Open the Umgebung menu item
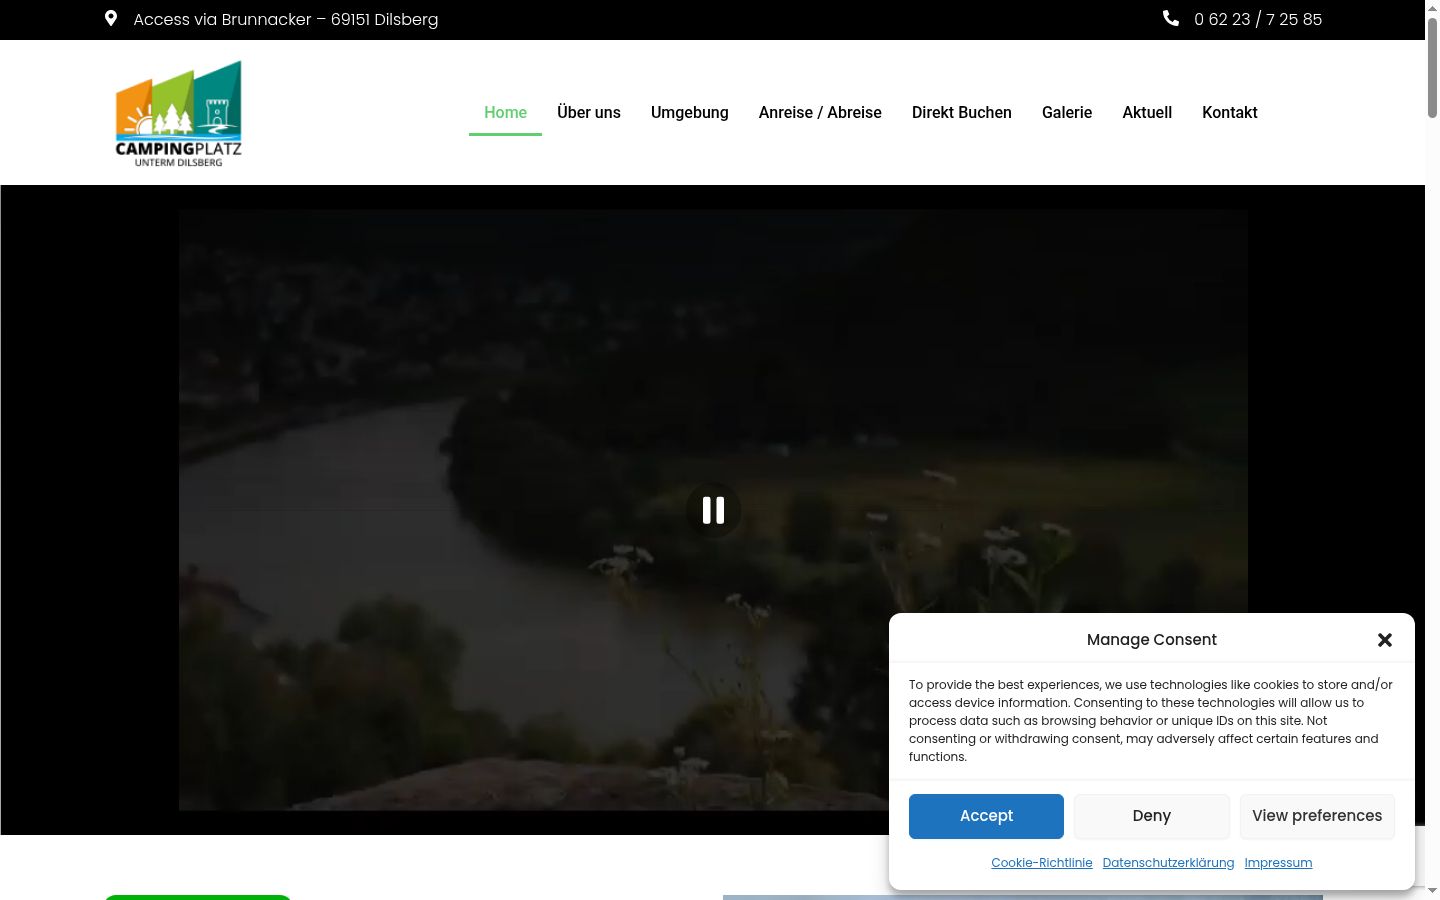Viewport: 1440px width, 900px height. pyautogui.click(x=690, y=112)
